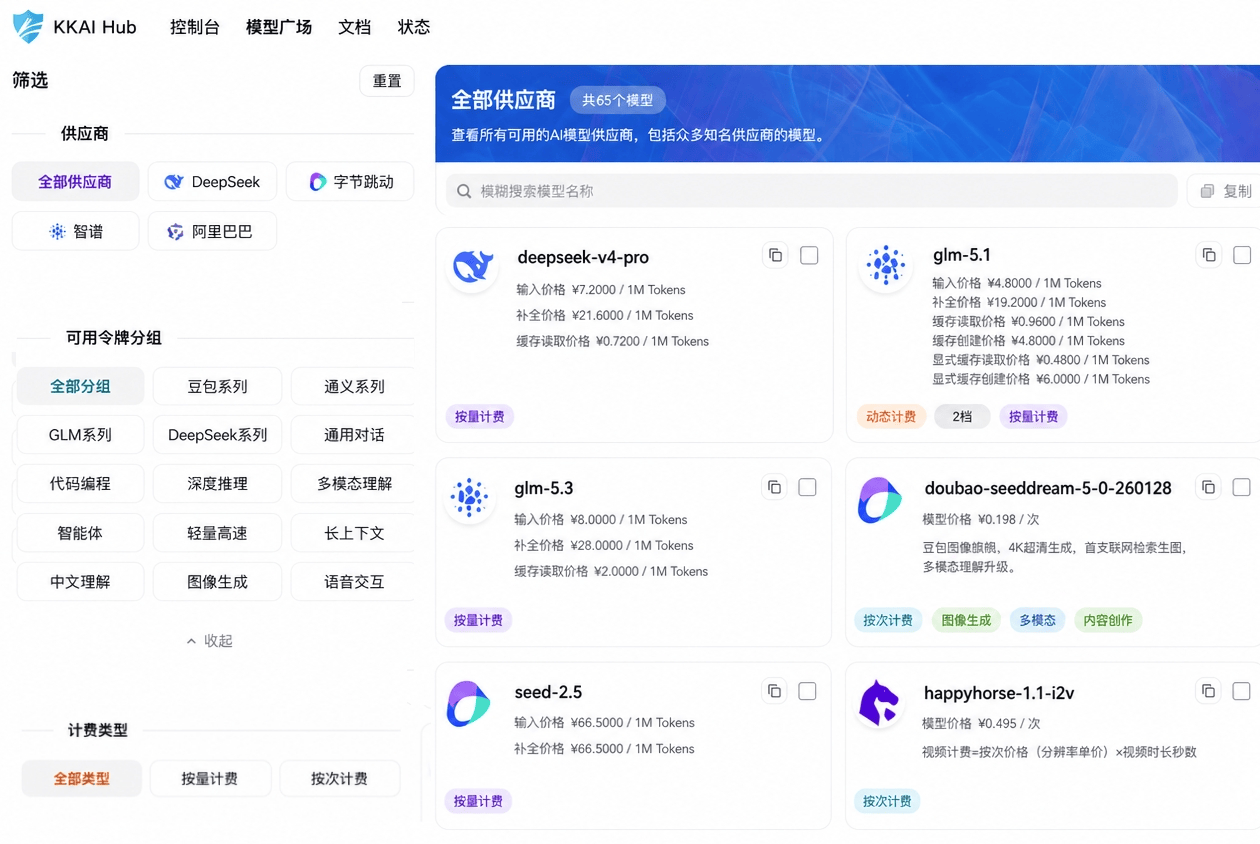Tick the glm-5.3 checkbox
The width and height of the screenshot is (1260, 844).
807,487
